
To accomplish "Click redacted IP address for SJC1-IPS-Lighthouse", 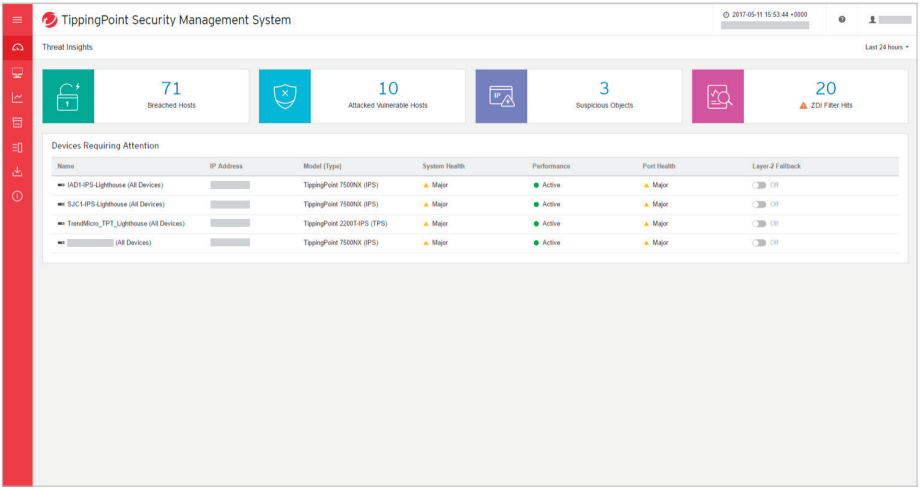I will tap(230, 205).
